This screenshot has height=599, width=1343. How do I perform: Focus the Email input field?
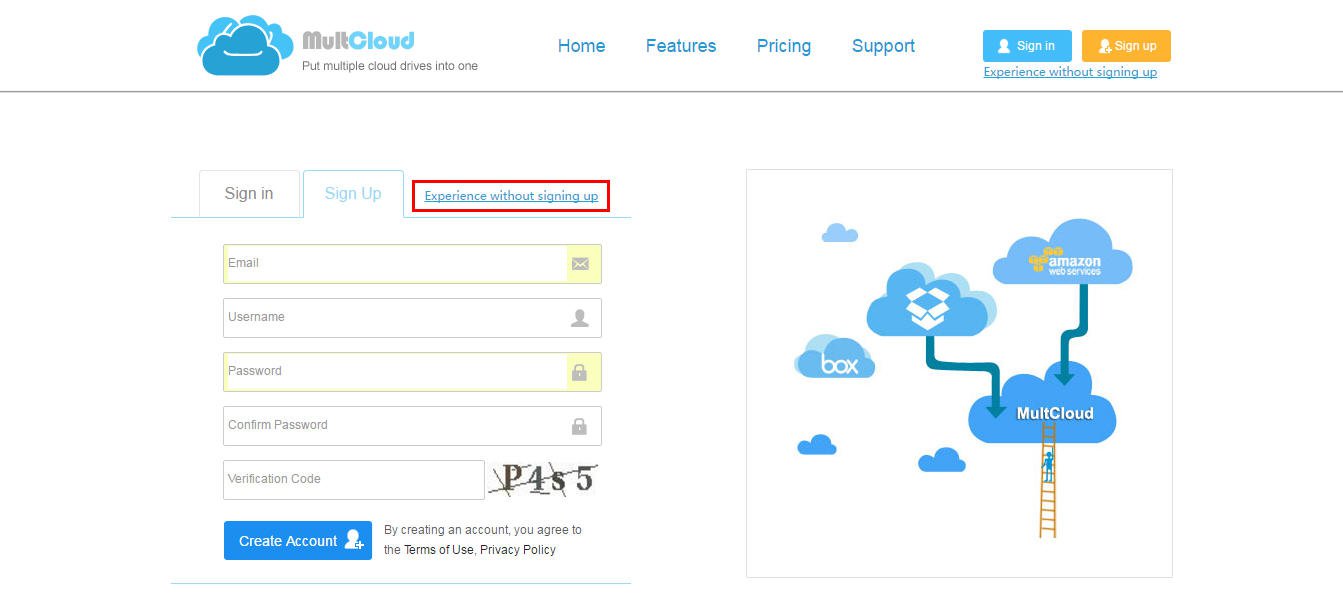(x=412, y=264)
